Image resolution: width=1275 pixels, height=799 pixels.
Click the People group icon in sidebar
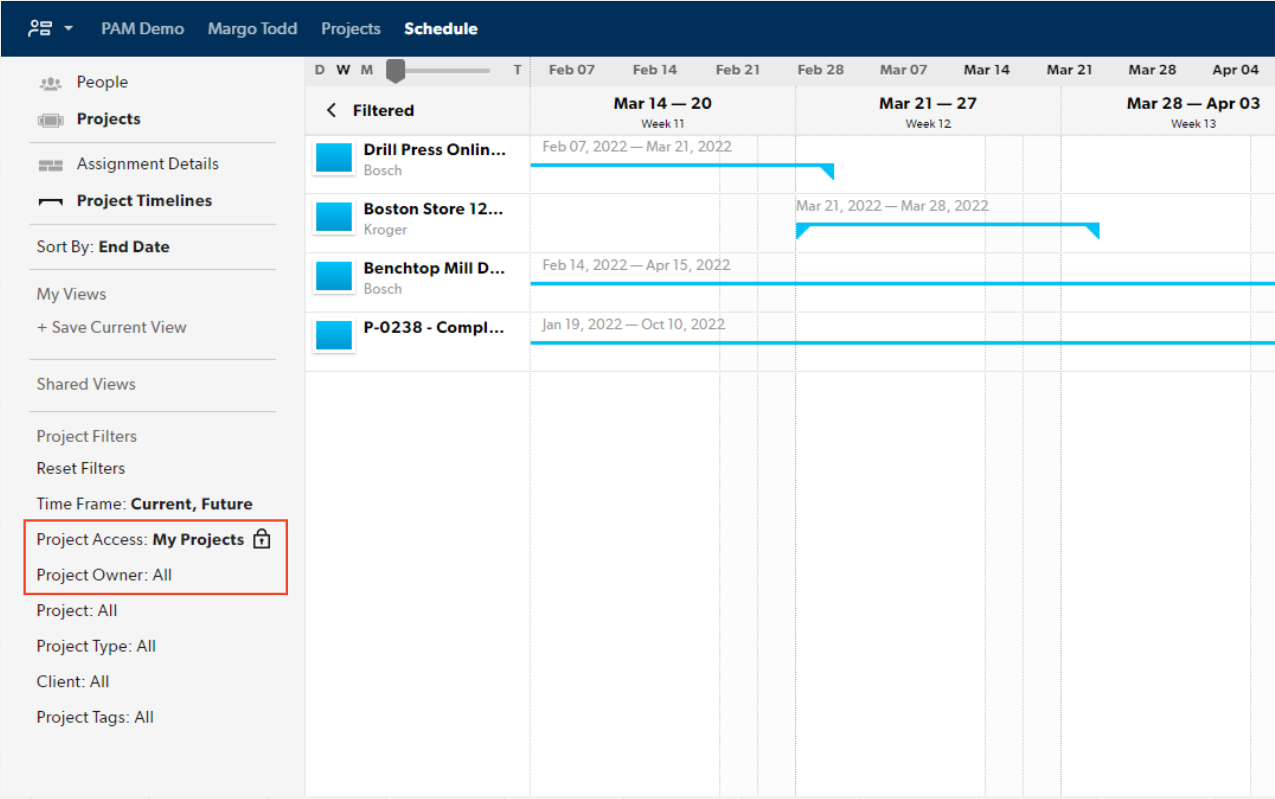point(50,83)
